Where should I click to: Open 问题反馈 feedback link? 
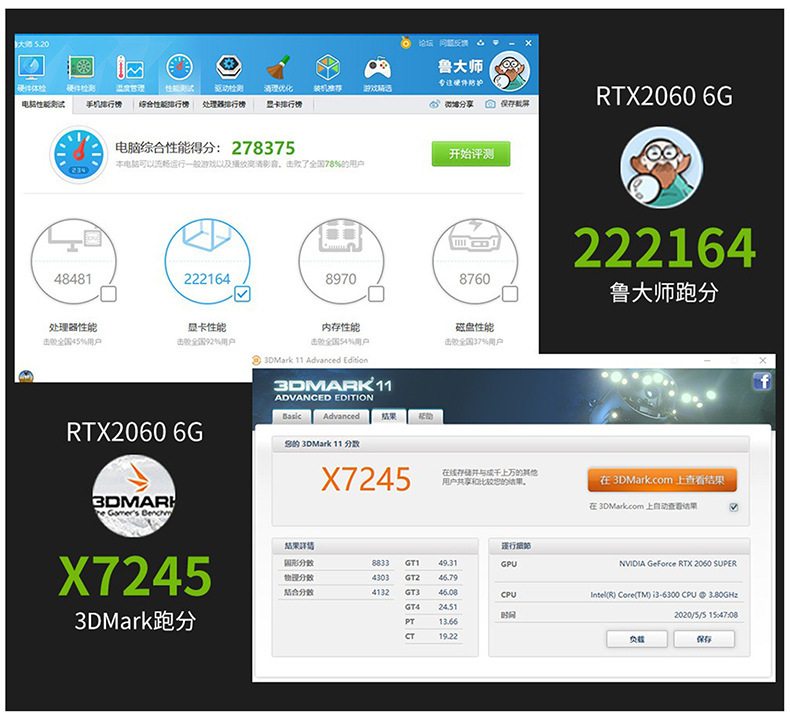pos(453,43)
